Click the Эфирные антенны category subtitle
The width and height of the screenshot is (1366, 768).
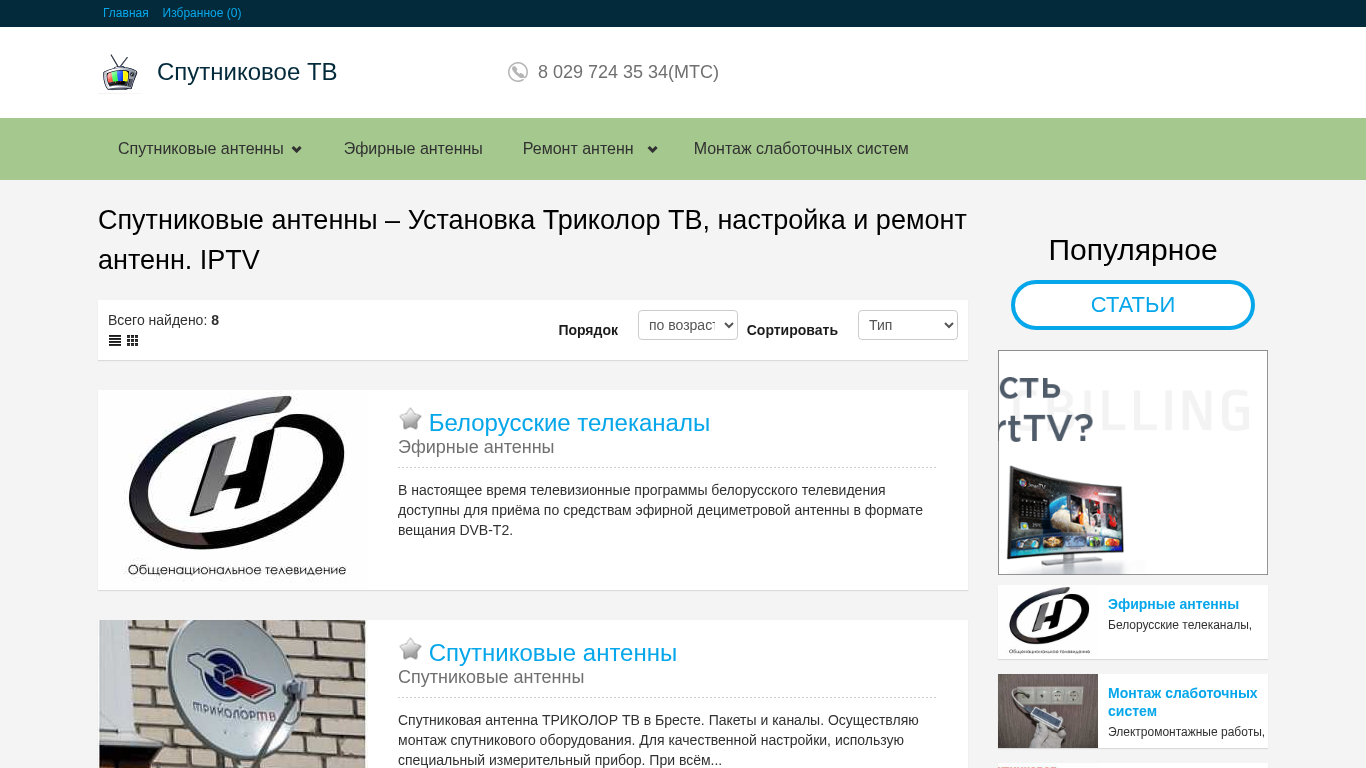476,447
